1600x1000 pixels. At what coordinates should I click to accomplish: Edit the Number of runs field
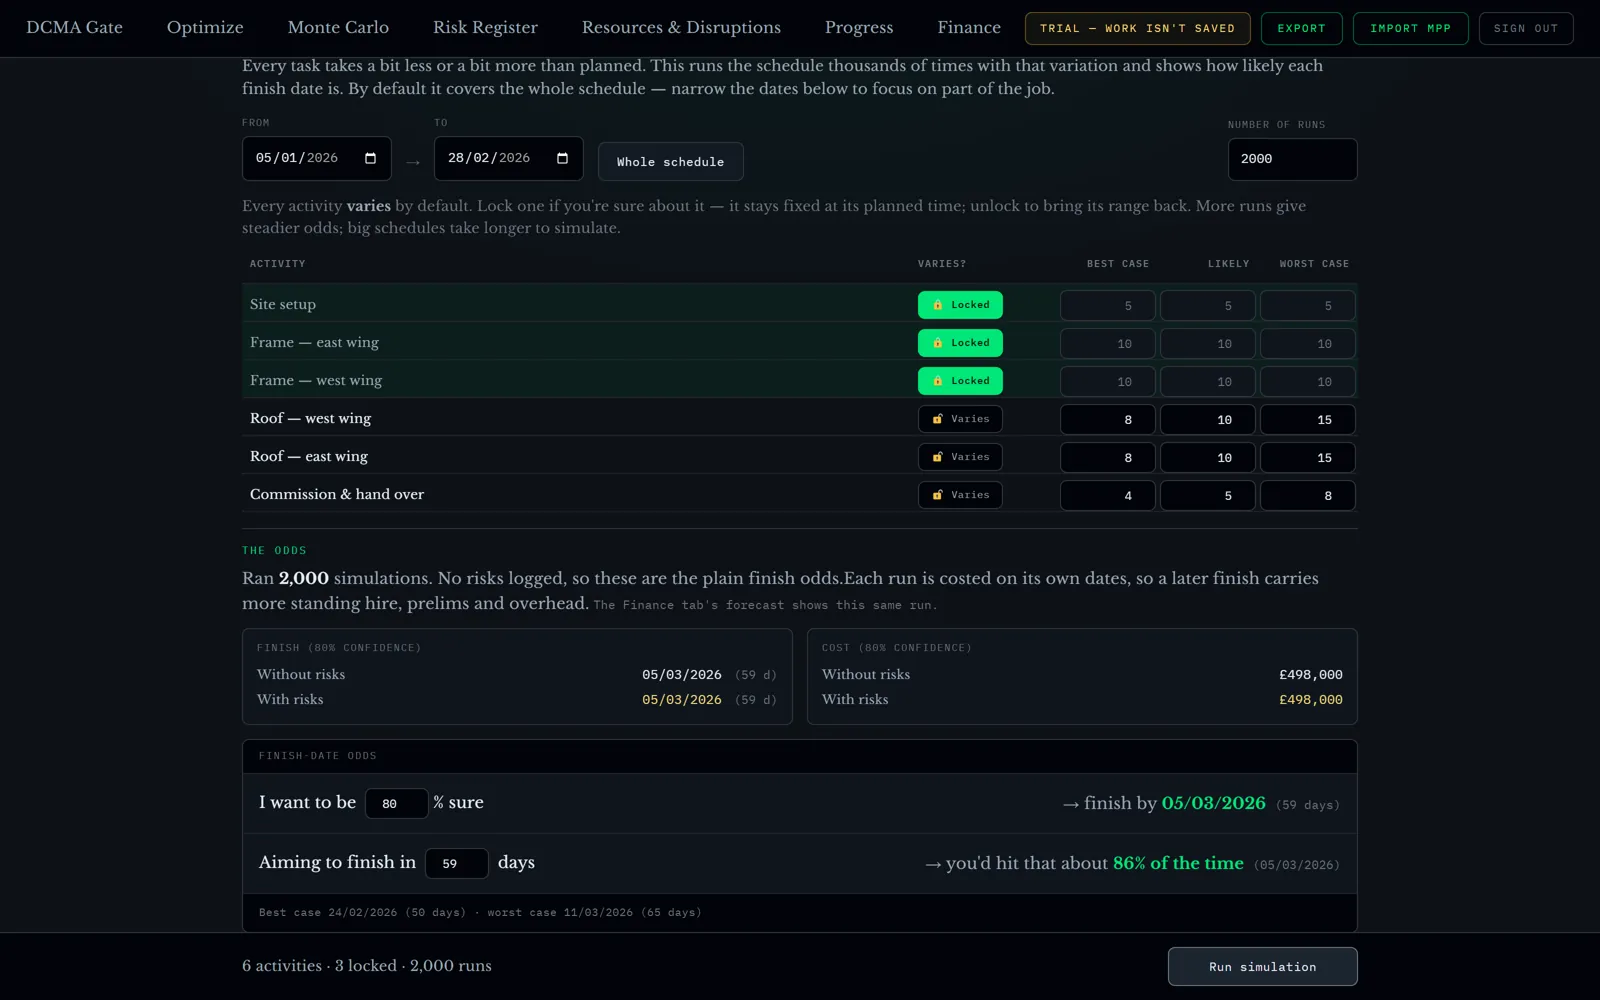(x=1292, y=159)
